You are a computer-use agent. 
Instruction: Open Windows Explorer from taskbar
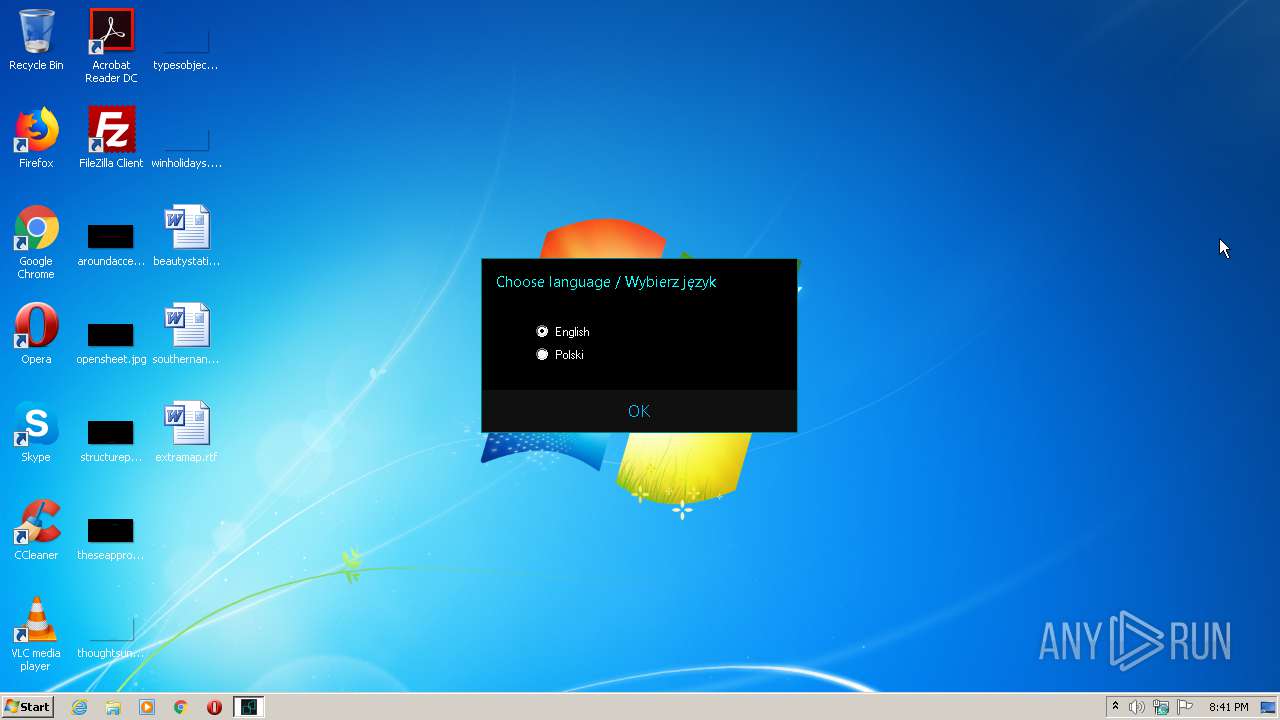tap(113, 707)
